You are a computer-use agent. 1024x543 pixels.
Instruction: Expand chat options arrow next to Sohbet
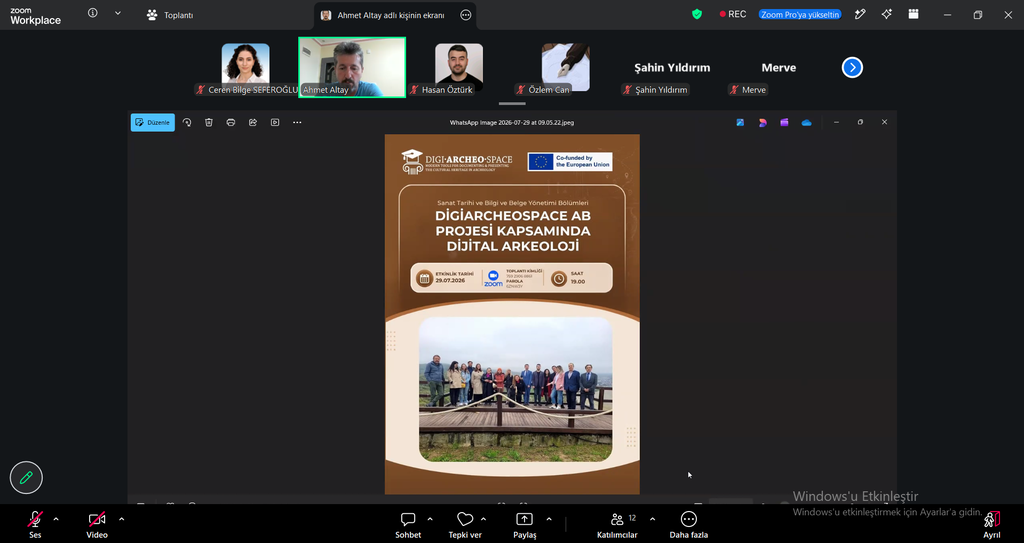(x=430, y=519)
